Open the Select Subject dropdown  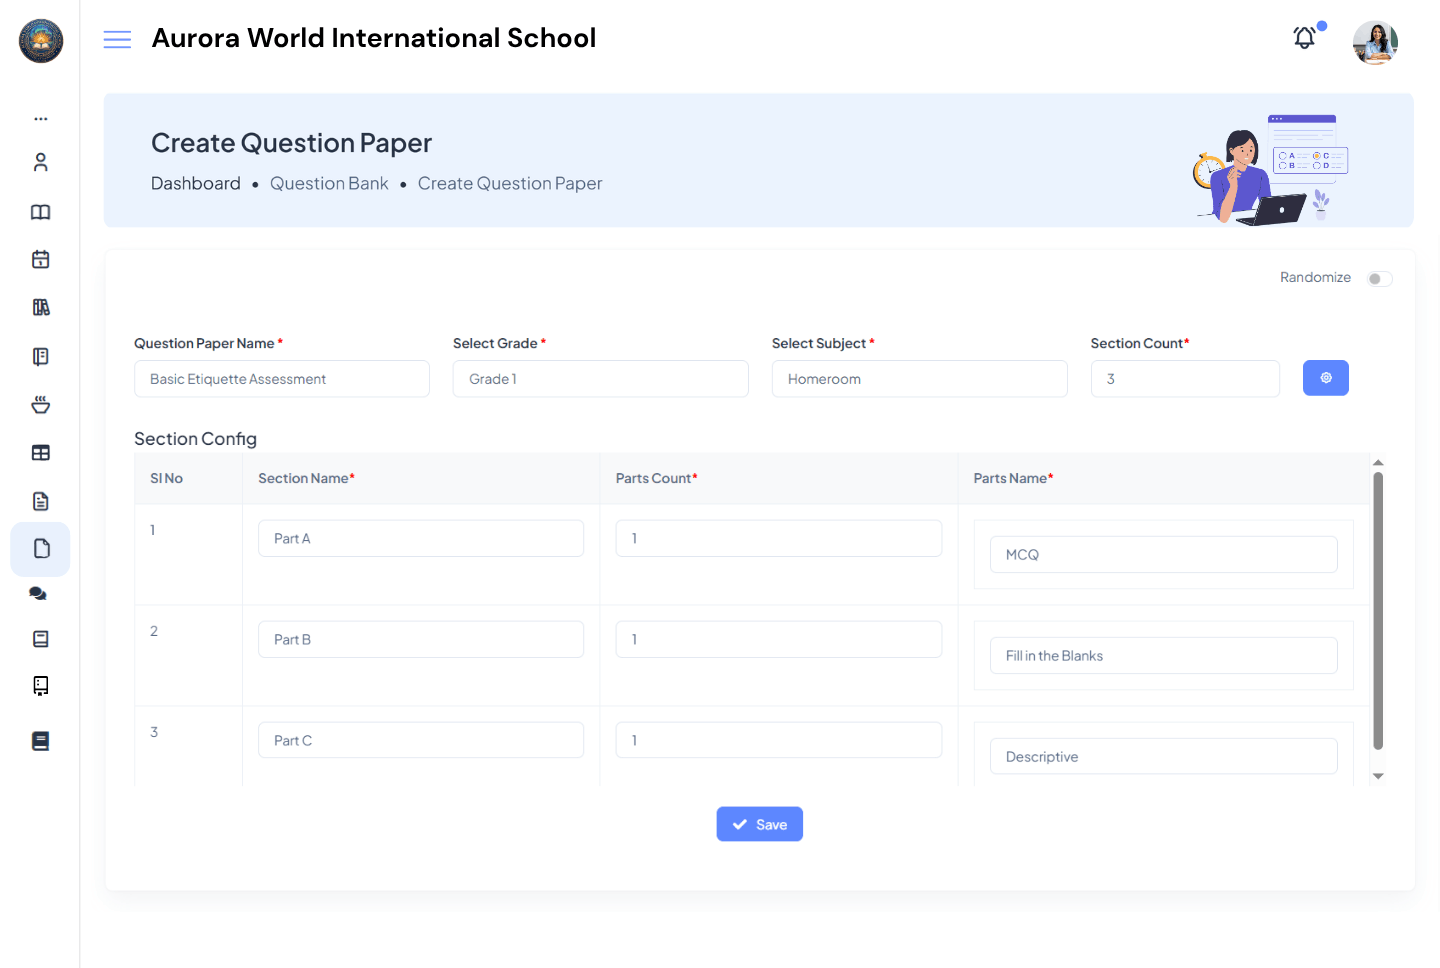coord(919,378)
